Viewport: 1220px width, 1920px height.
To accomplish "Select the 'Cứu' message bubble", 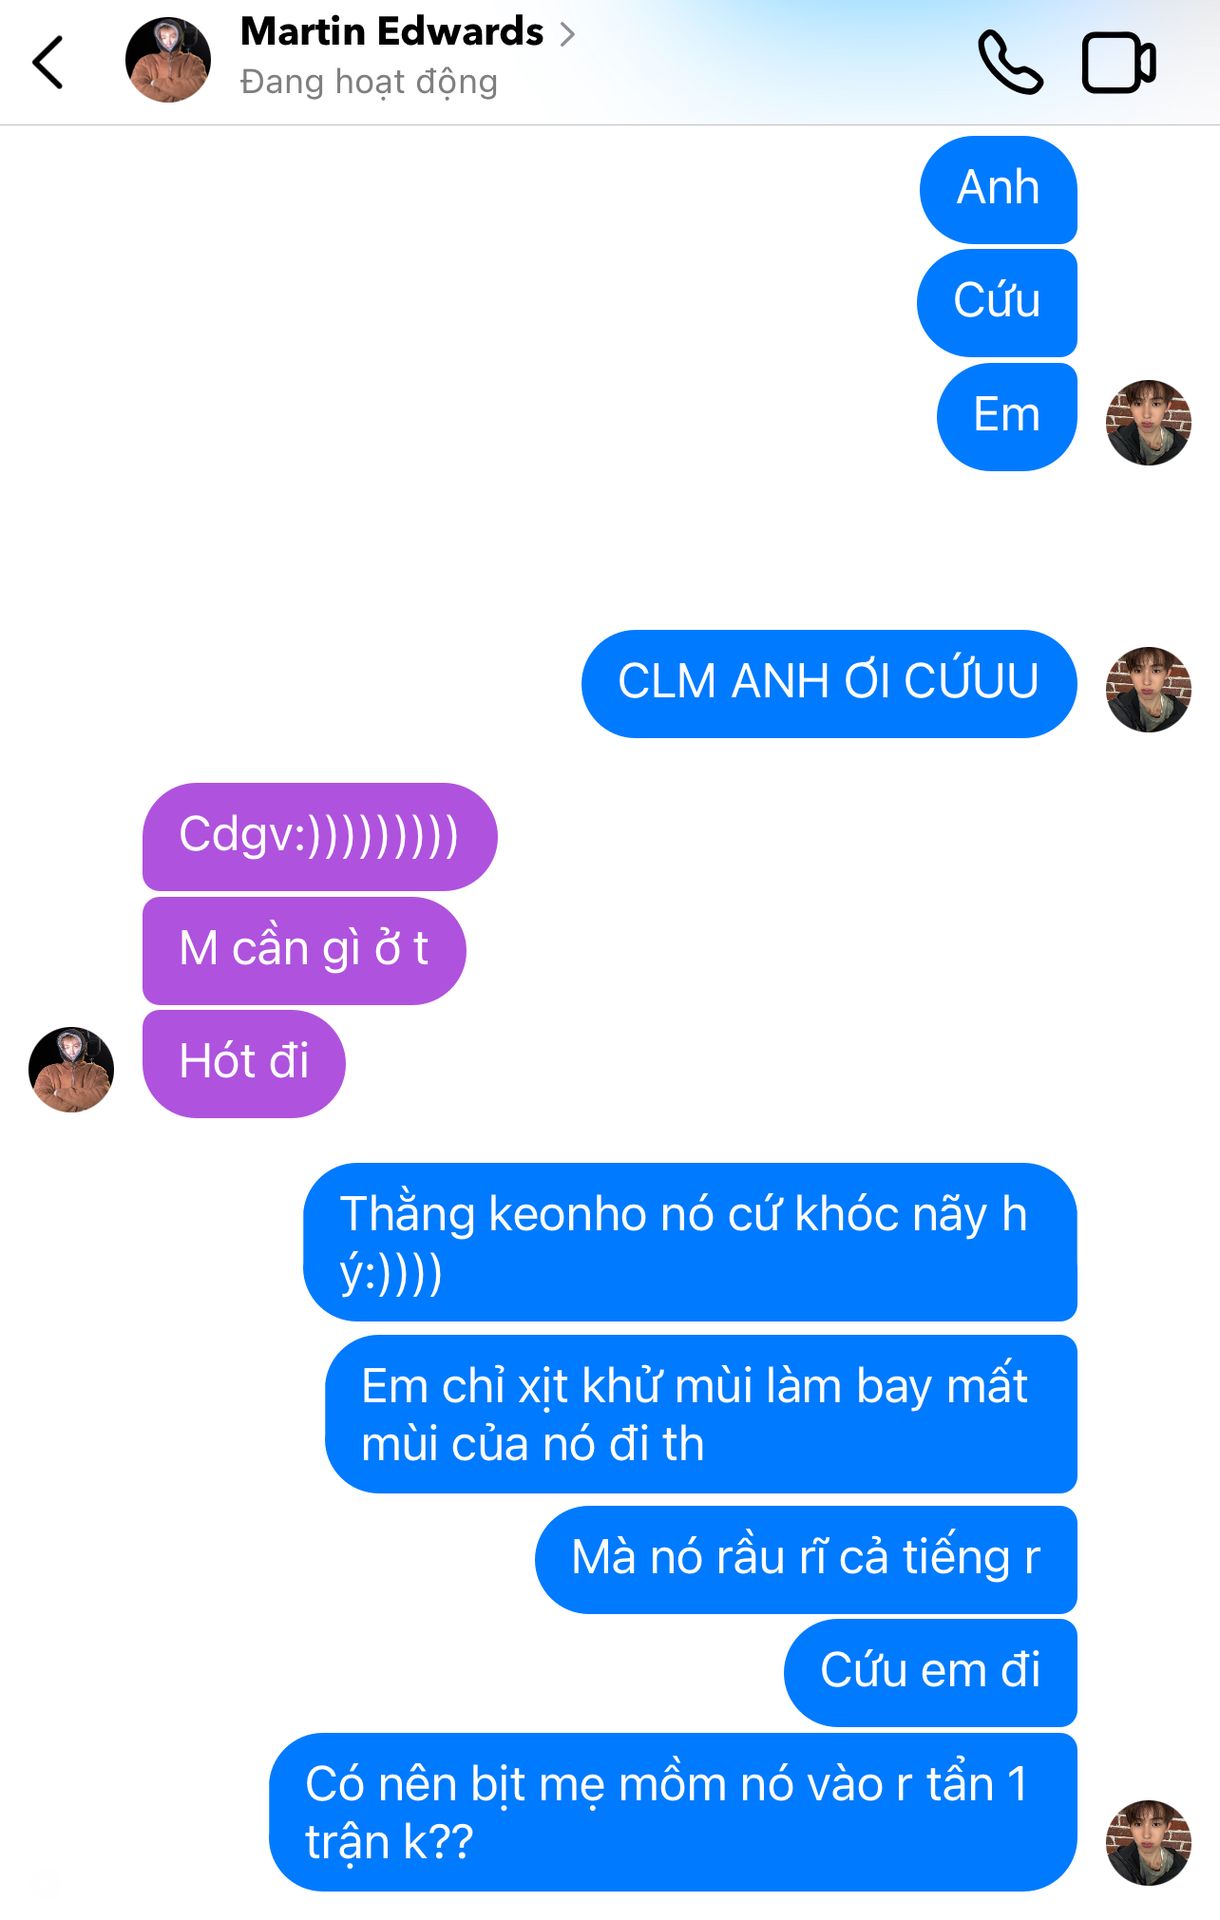I will coord(997,302).
